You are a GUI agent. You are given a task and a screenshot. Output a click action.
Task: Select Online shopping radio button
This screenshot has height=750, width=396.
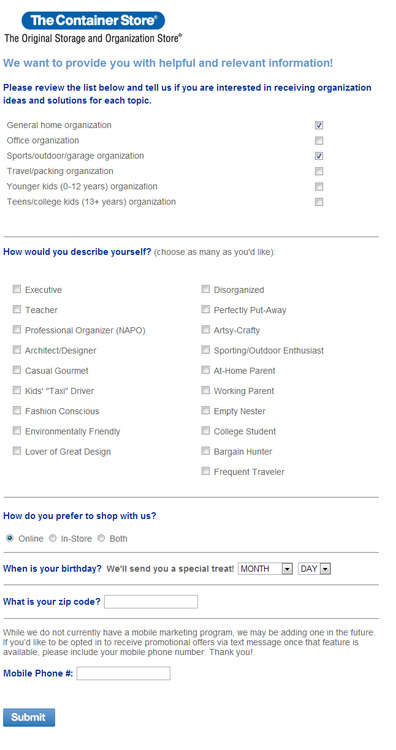(10, 538)
